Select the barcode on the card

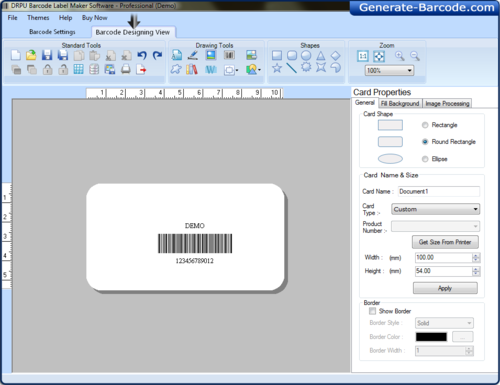pos(195,243)
